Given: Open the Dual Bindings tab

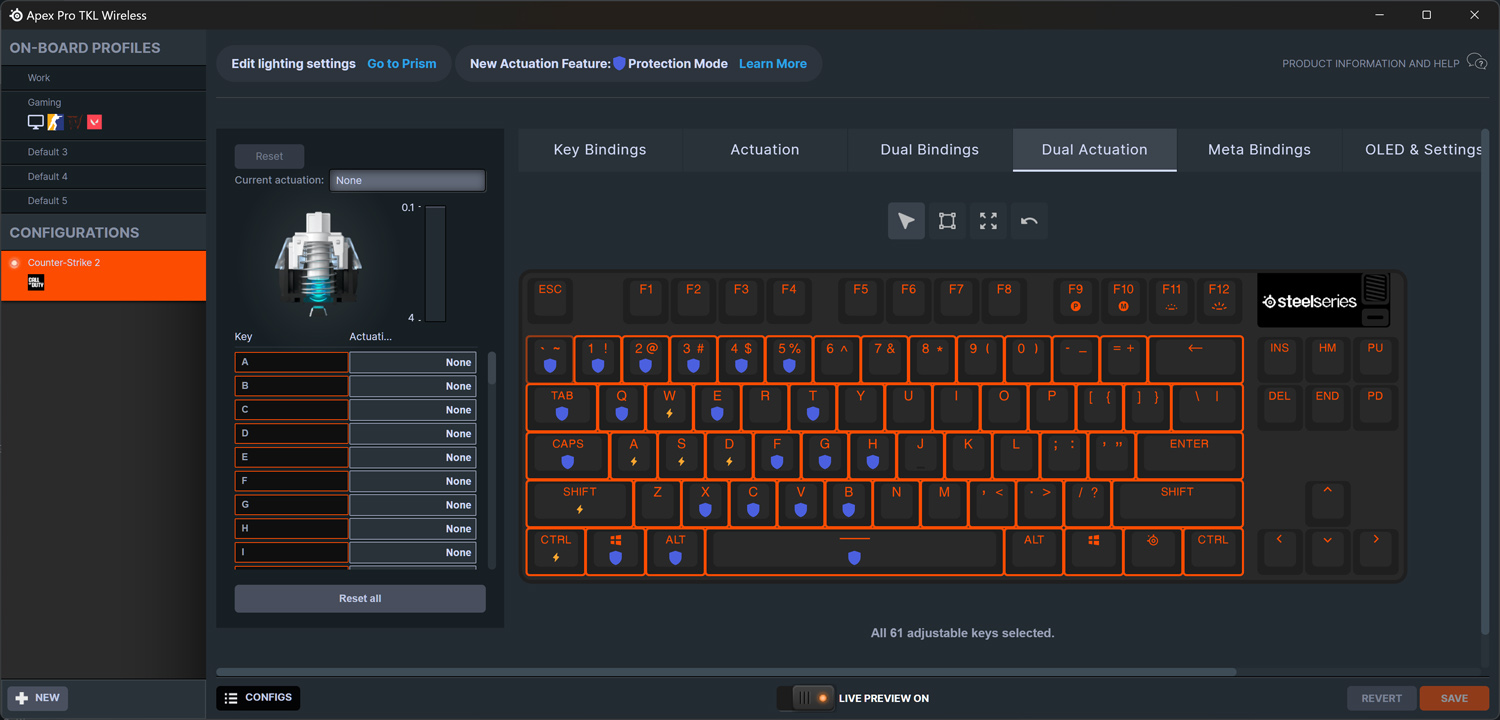Looking at the screenshot, I should pyautogui.click(x=930, y=150).
